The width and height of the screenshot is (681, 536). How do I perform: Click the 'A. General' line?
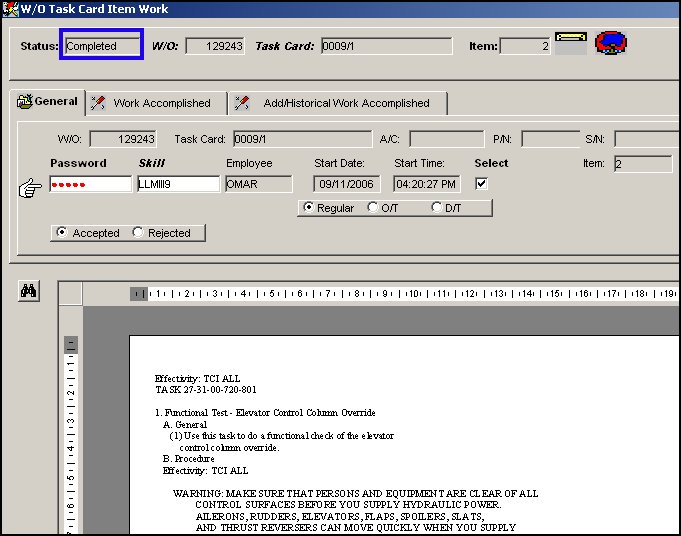tap(185, 424)
